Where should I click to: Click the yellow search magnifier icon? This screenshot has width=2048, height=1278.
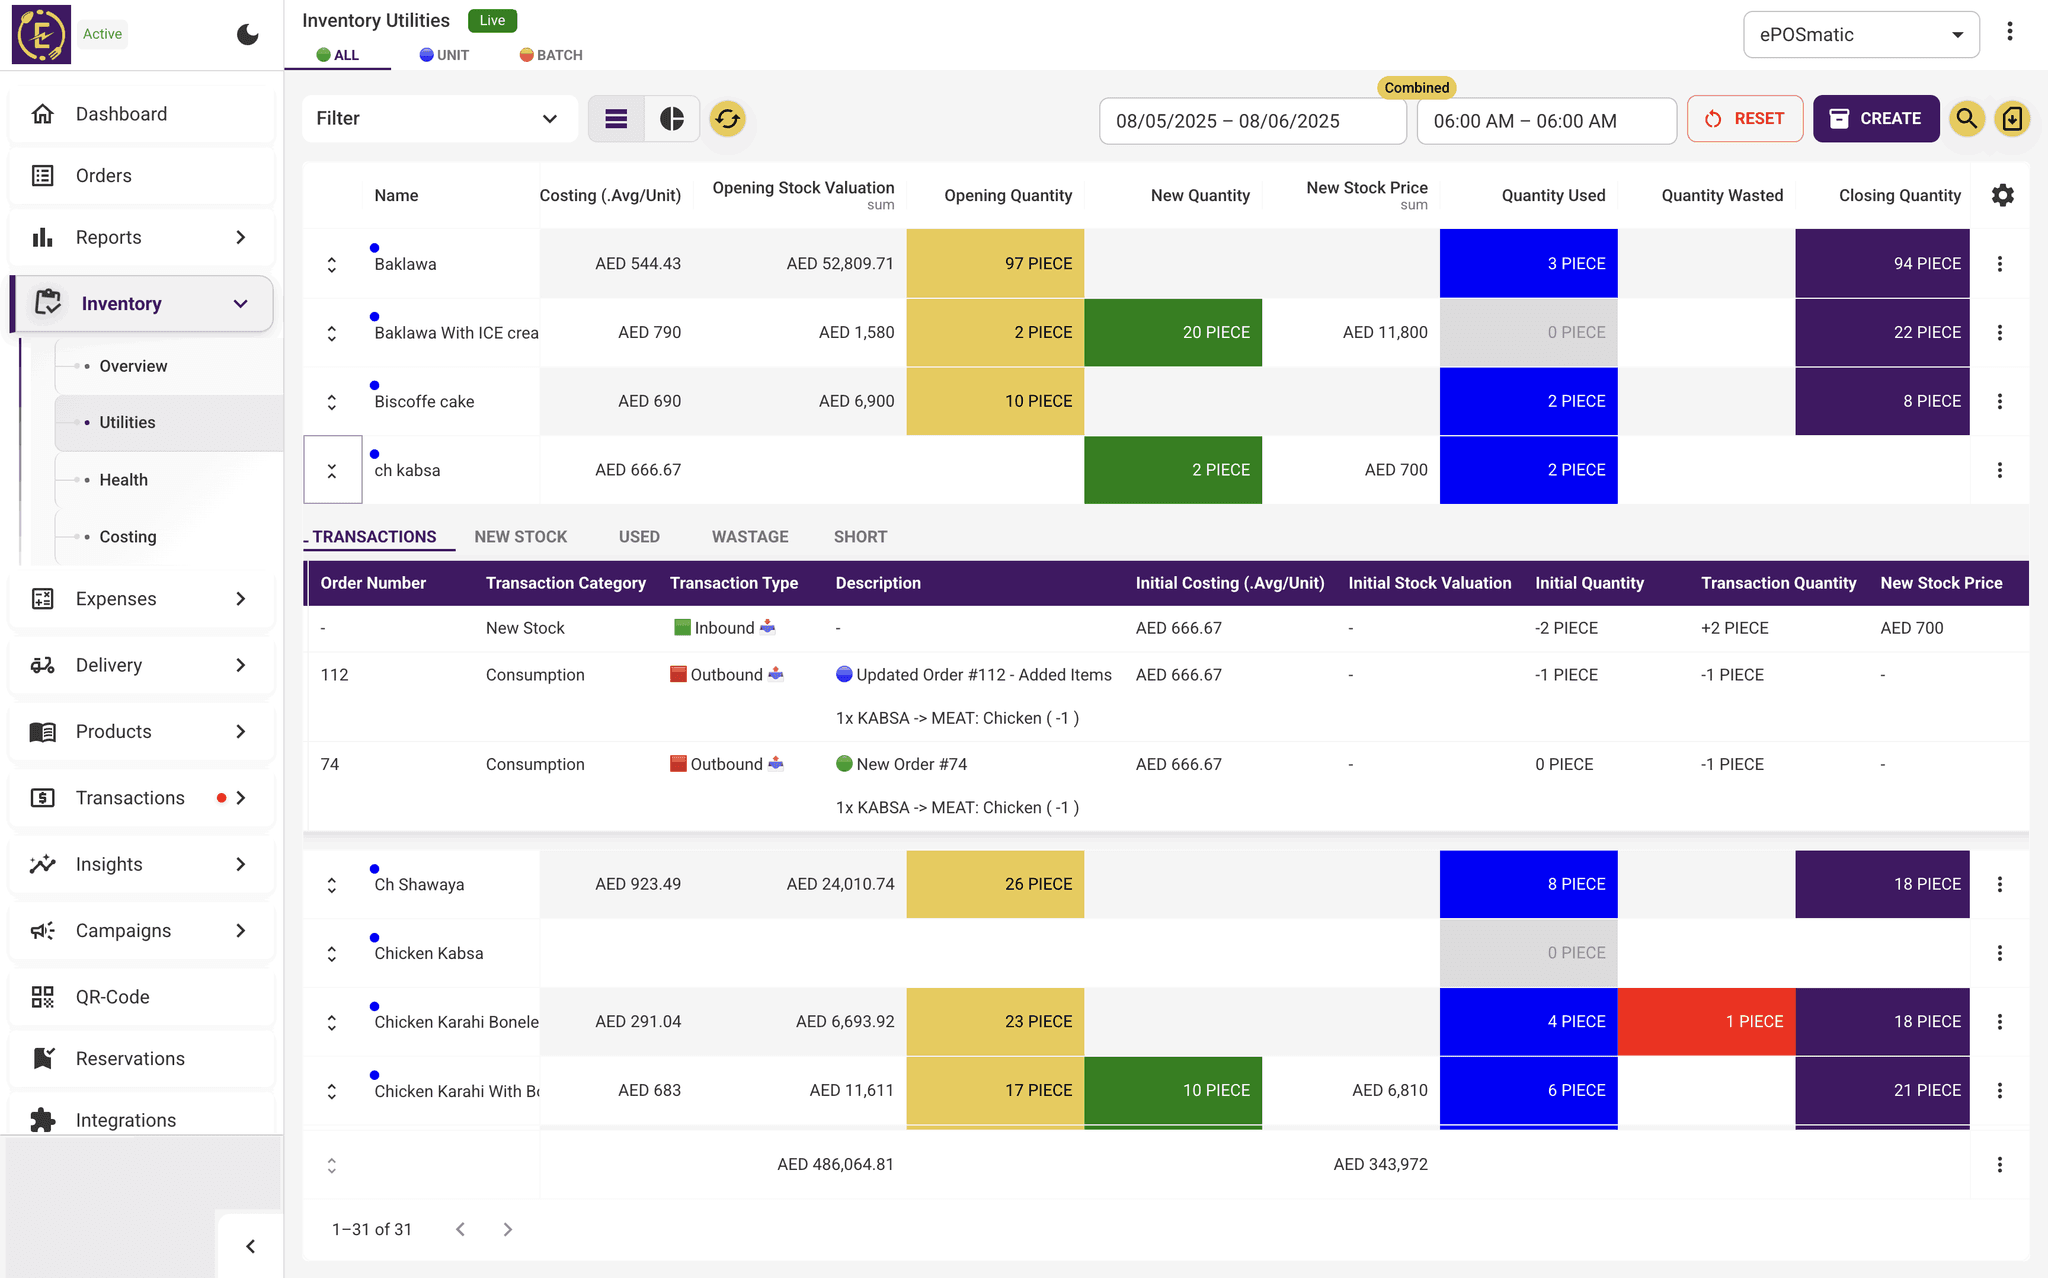(1966, 119)
